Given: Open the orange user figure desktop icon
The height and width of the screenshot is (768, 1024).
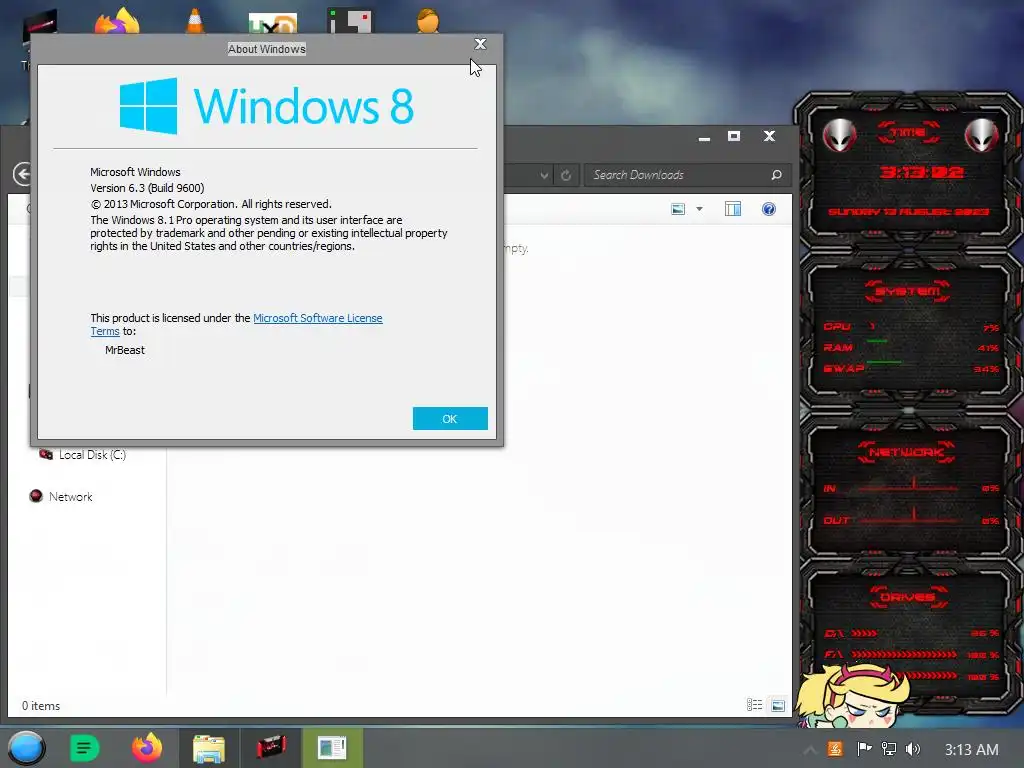Looking at the screenshot, I should coord(428,20).
